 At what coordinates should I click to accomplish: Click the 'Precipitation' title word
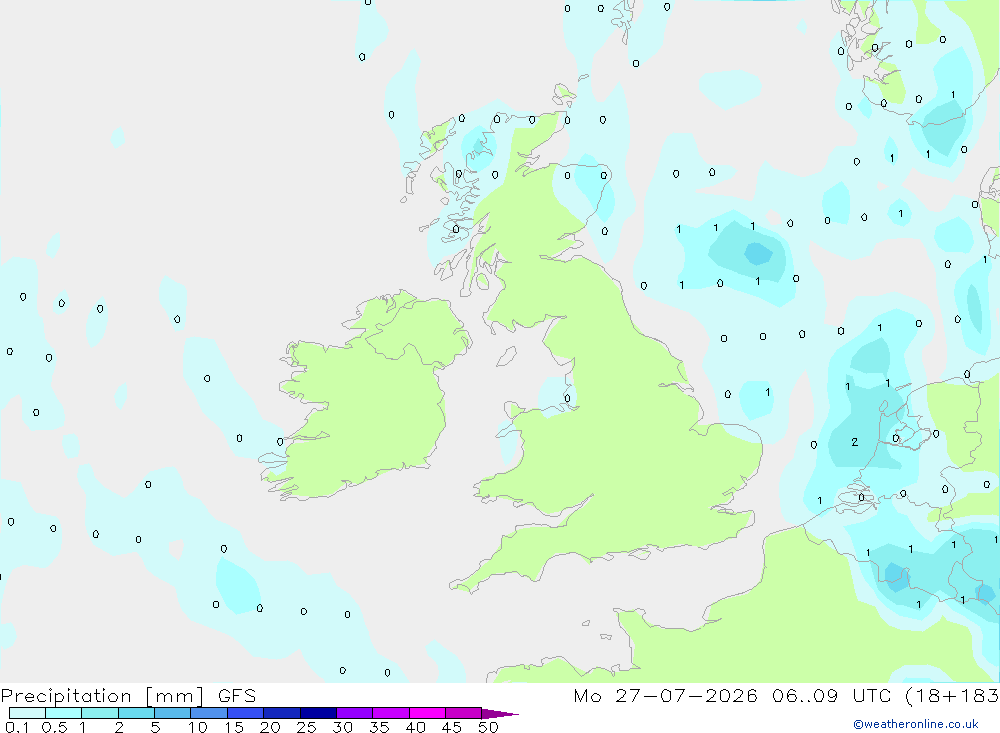(x=66, y=696)
